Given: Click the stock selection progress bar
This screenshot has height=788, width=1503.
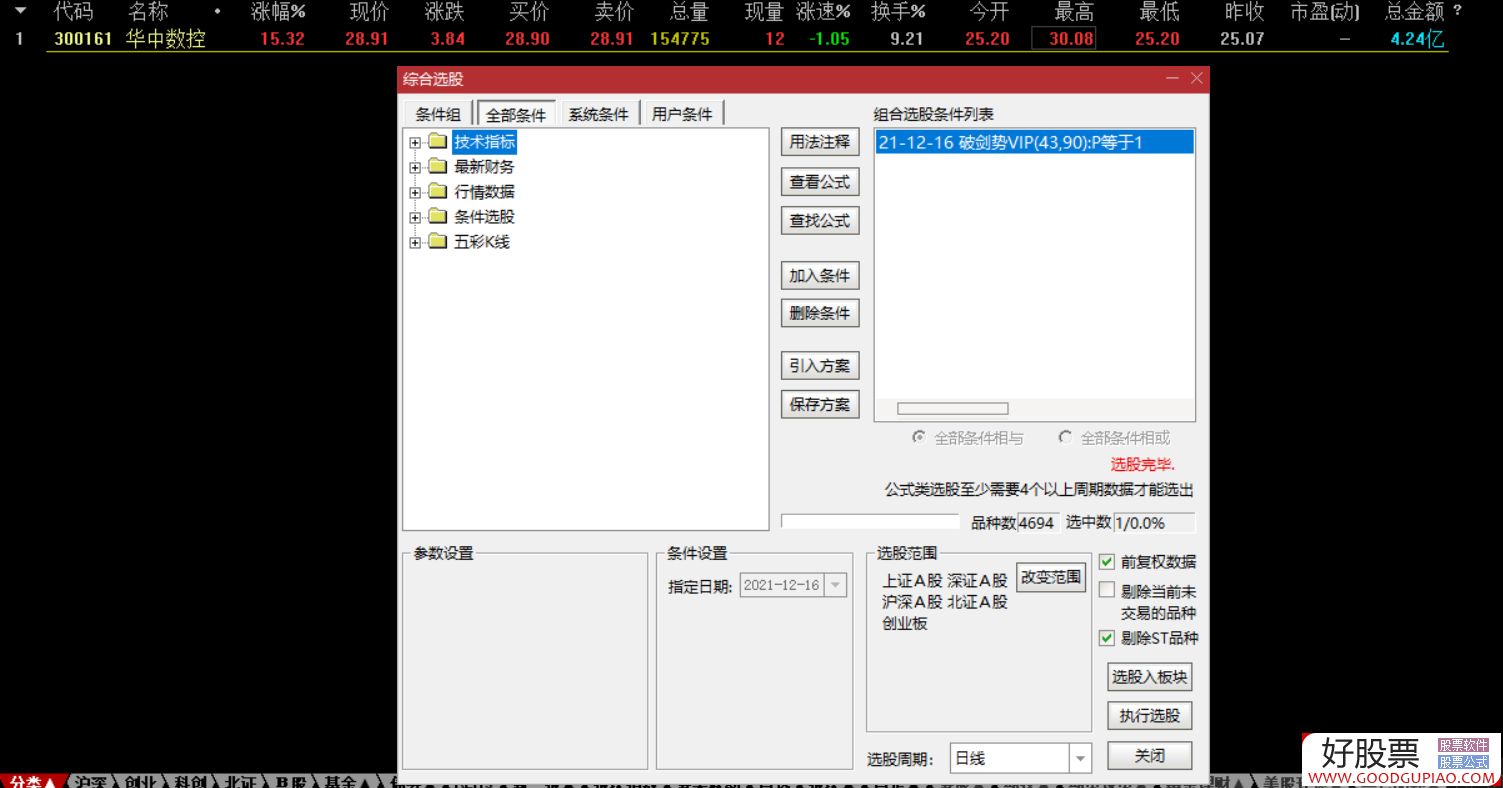Looking at the screenshot, I should (870, 522).
